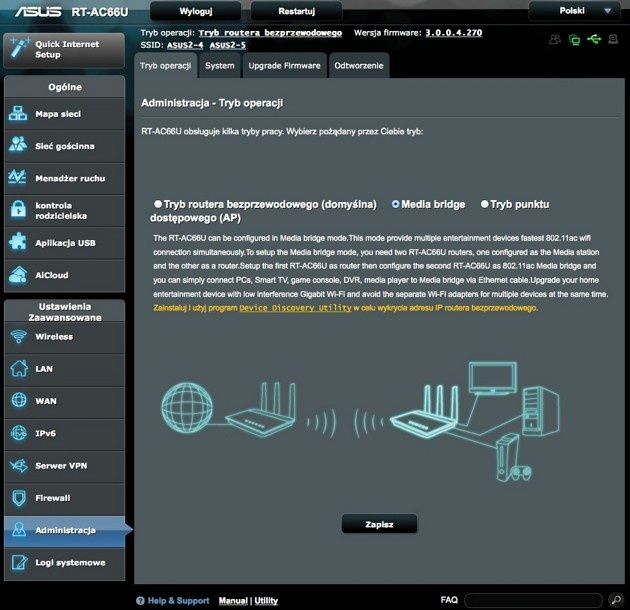Click the Serwer VPN icon

click(x=19, y=465)
